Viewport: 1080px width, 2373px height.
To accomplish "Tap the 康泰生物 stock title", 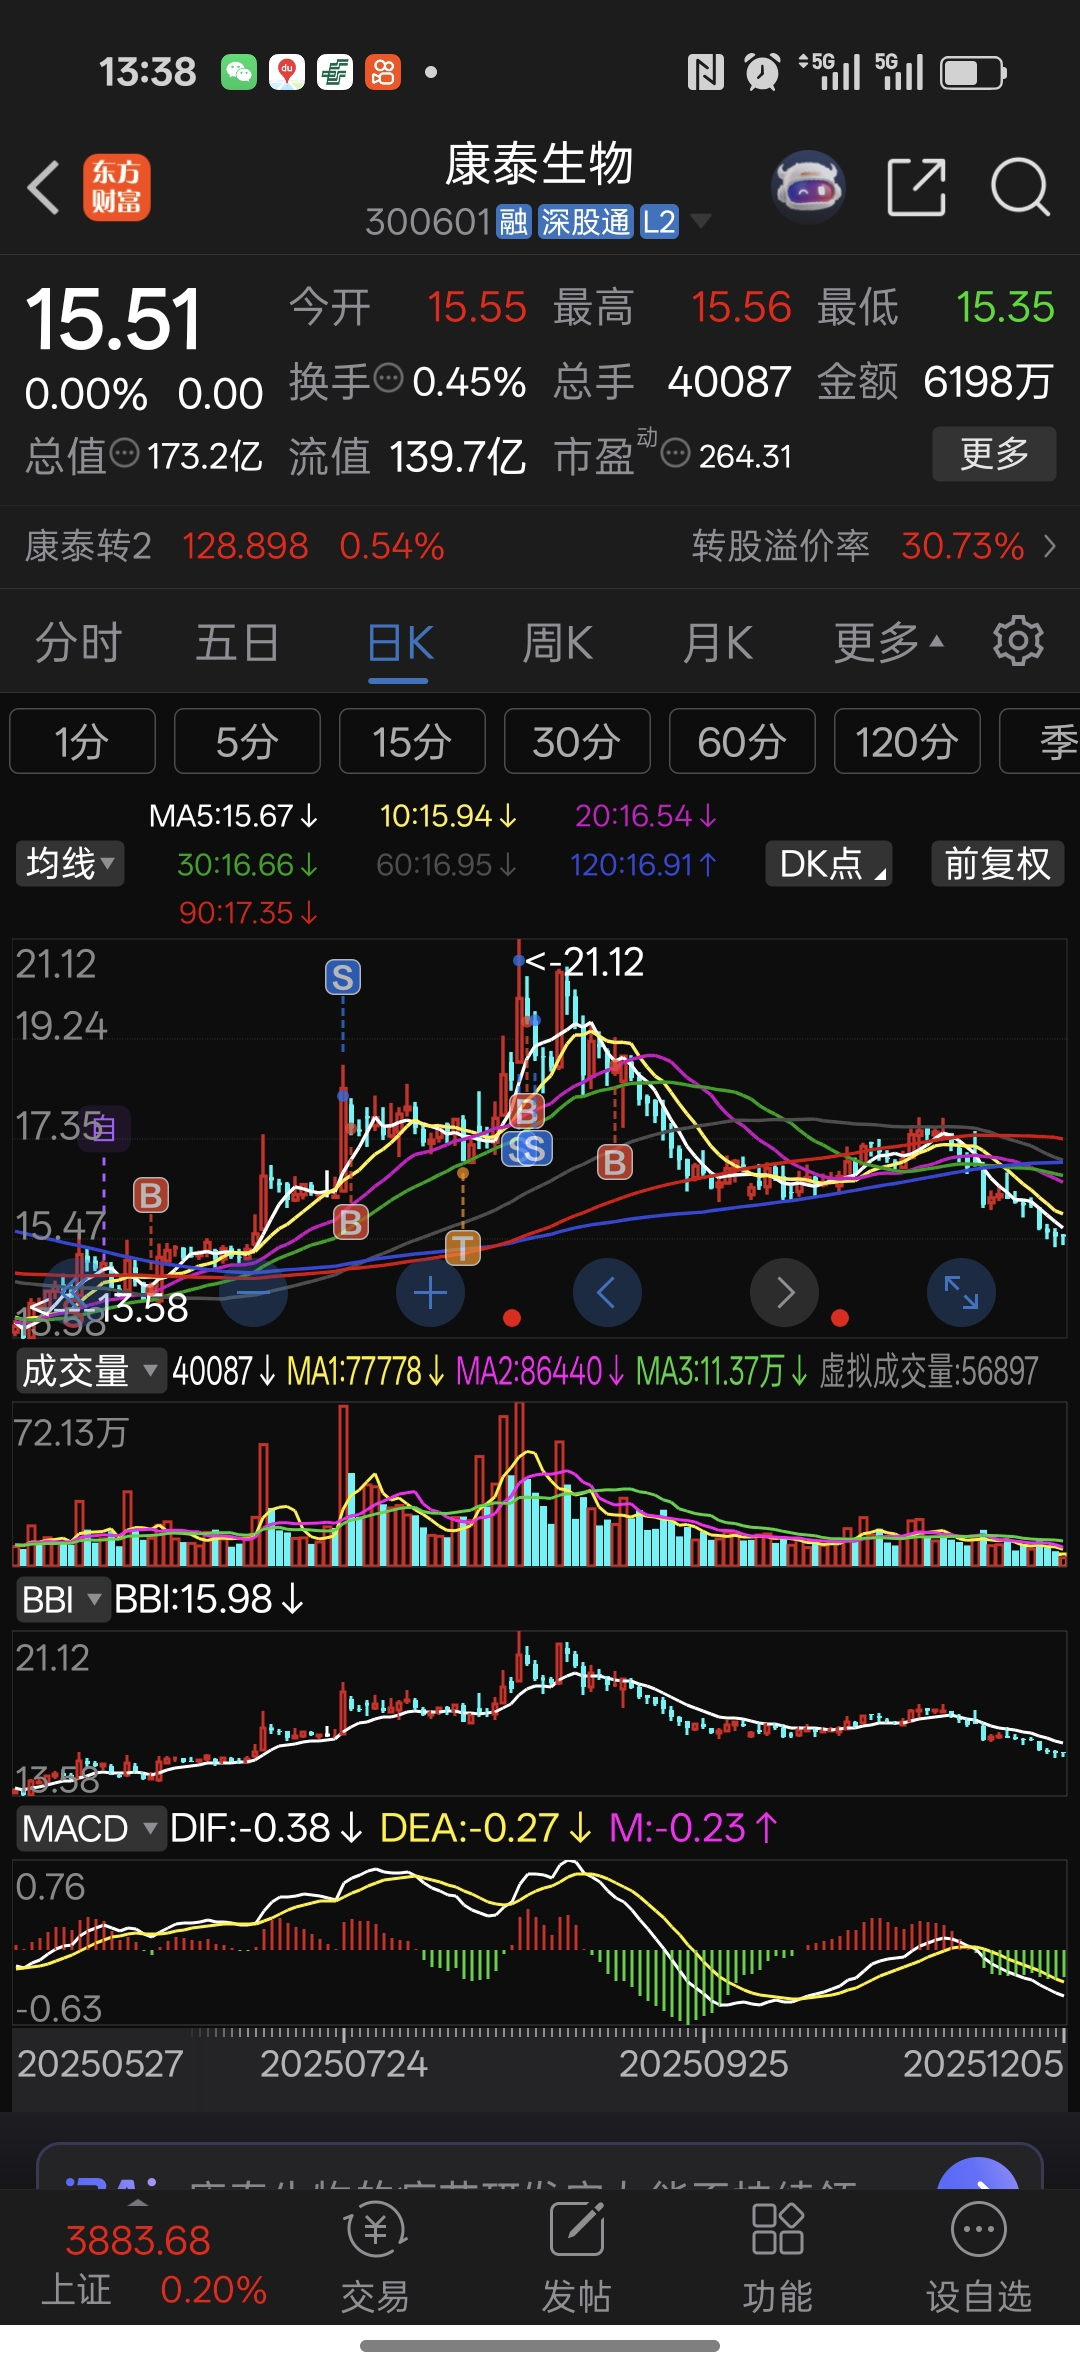I will [539, 164].
